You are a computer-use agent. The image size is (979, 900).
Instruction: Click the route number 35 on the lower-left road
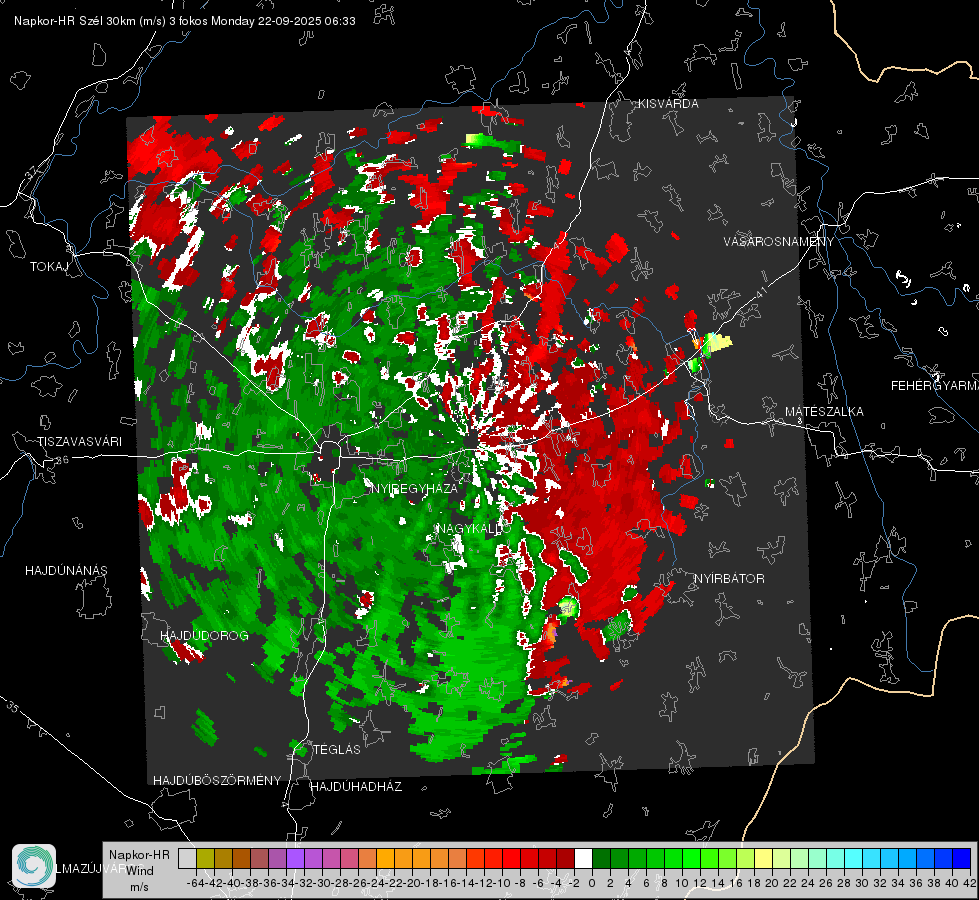12,707
